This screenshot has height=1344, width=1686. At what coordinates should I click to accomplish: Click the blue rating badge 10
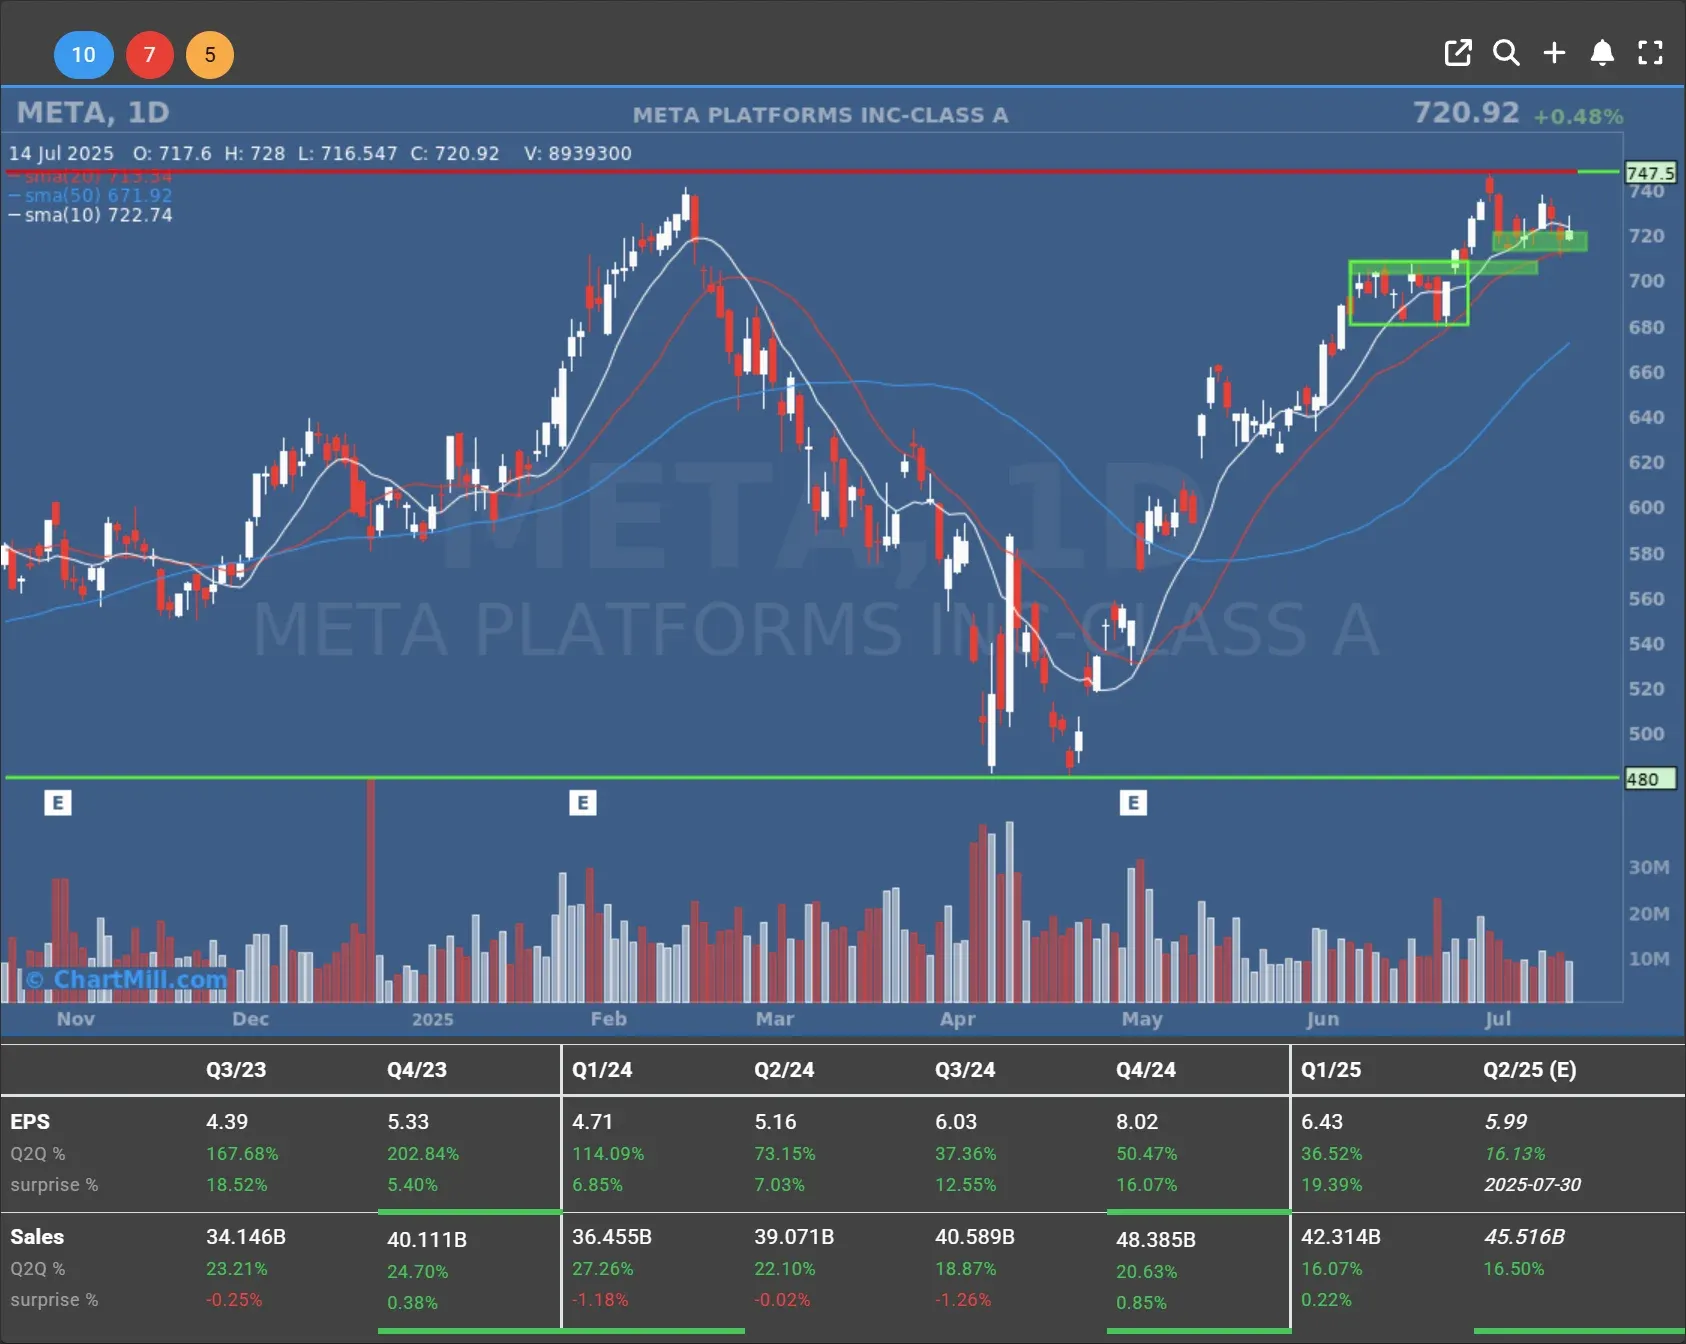coord(84,54)
